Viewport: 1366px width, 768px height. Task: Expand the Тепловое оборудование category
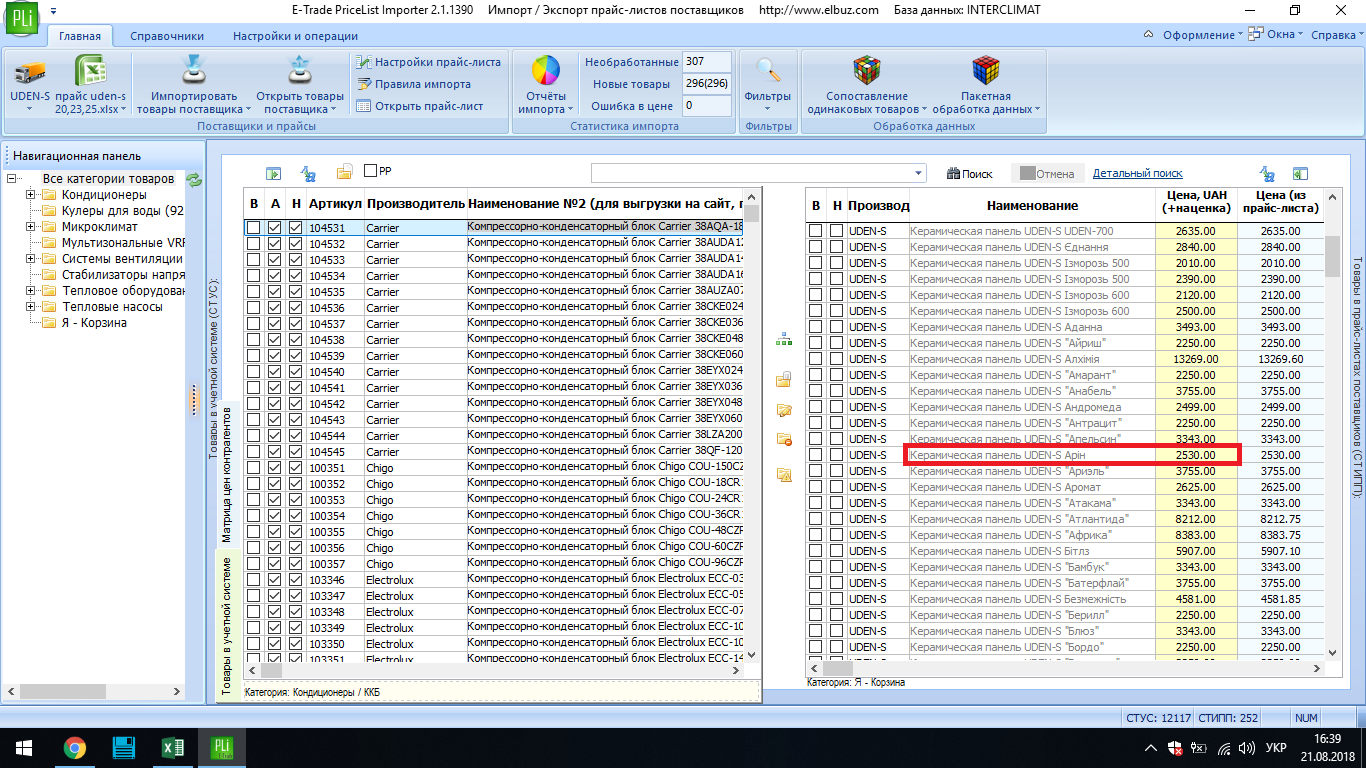[31, 291]
